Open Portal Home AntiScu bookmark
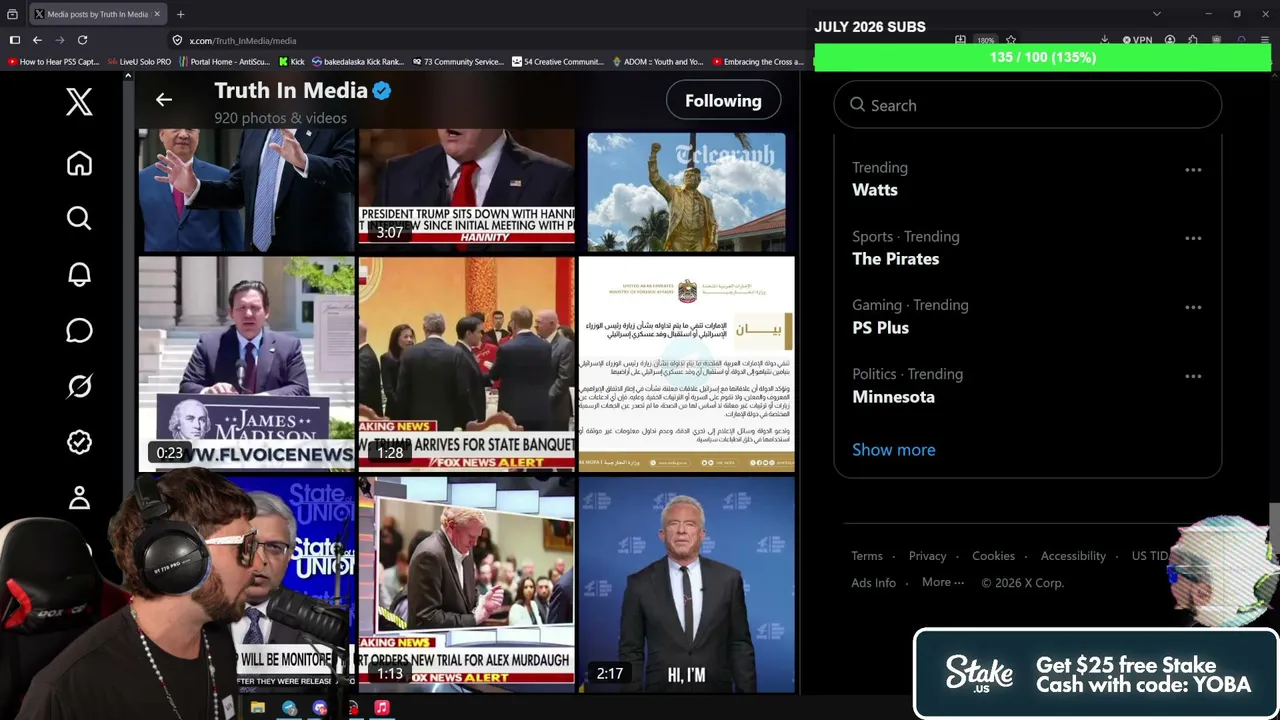Viewport: 1280px width, 720px height. [x=223, y=61]
